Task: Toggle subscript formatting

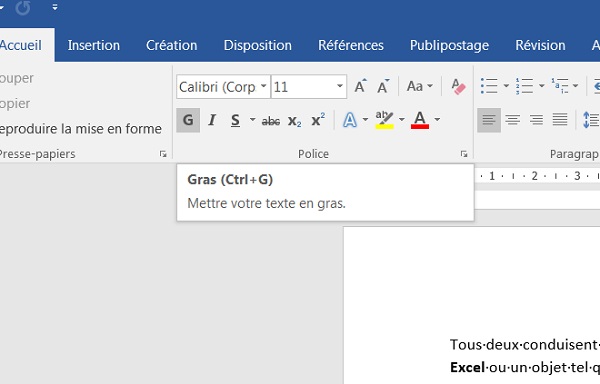Action: pos(294,121)
